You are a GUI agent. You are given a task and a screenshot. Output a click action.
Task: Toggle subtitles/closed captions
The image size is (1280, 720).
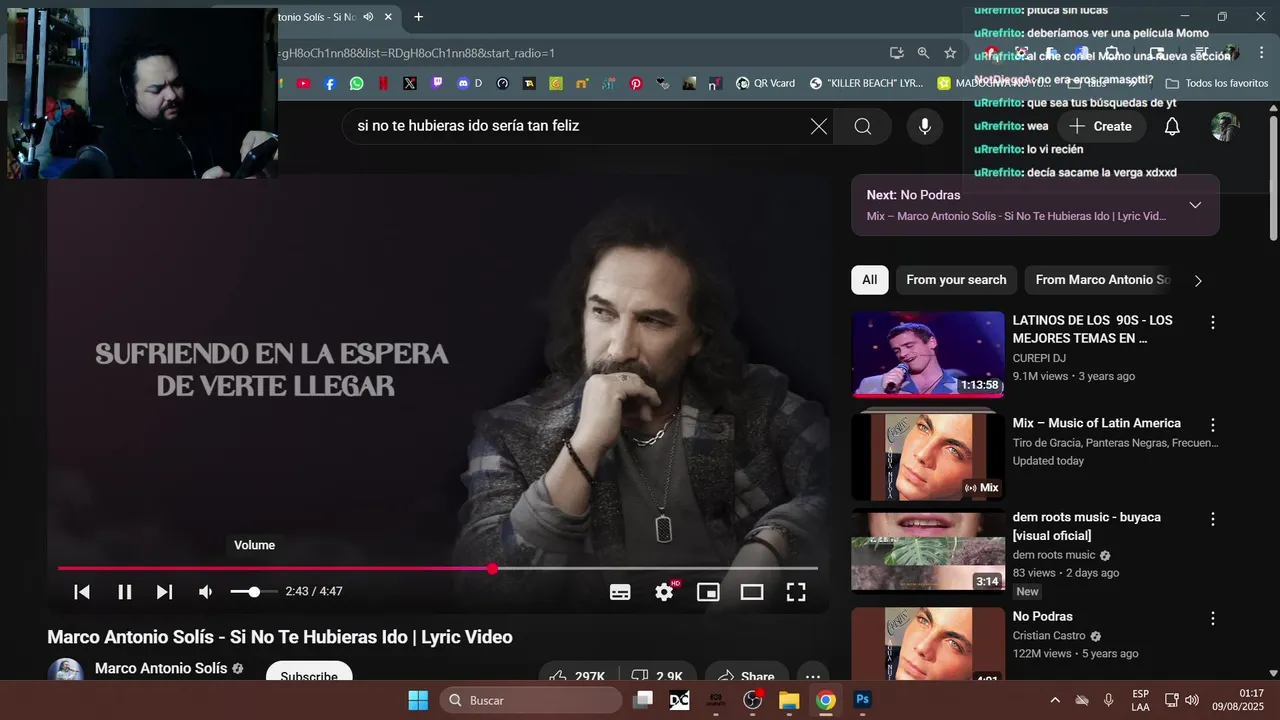tap(620, 592)
